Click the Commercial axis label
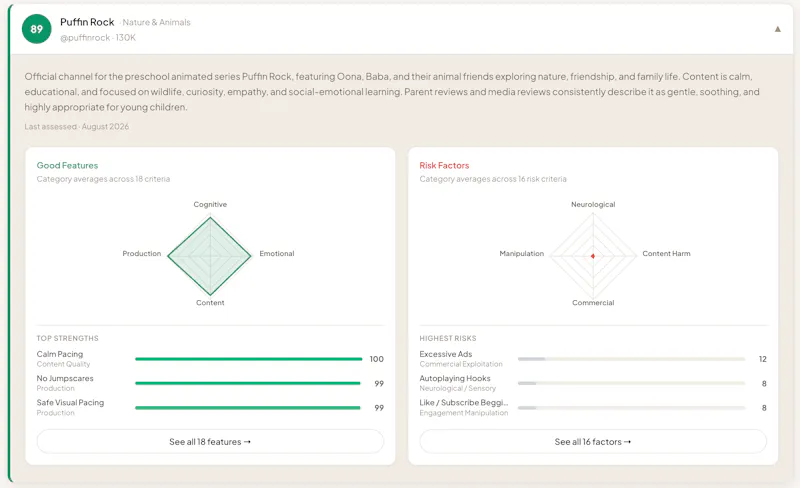The image size is (800, 488). [x=593, y=303]
